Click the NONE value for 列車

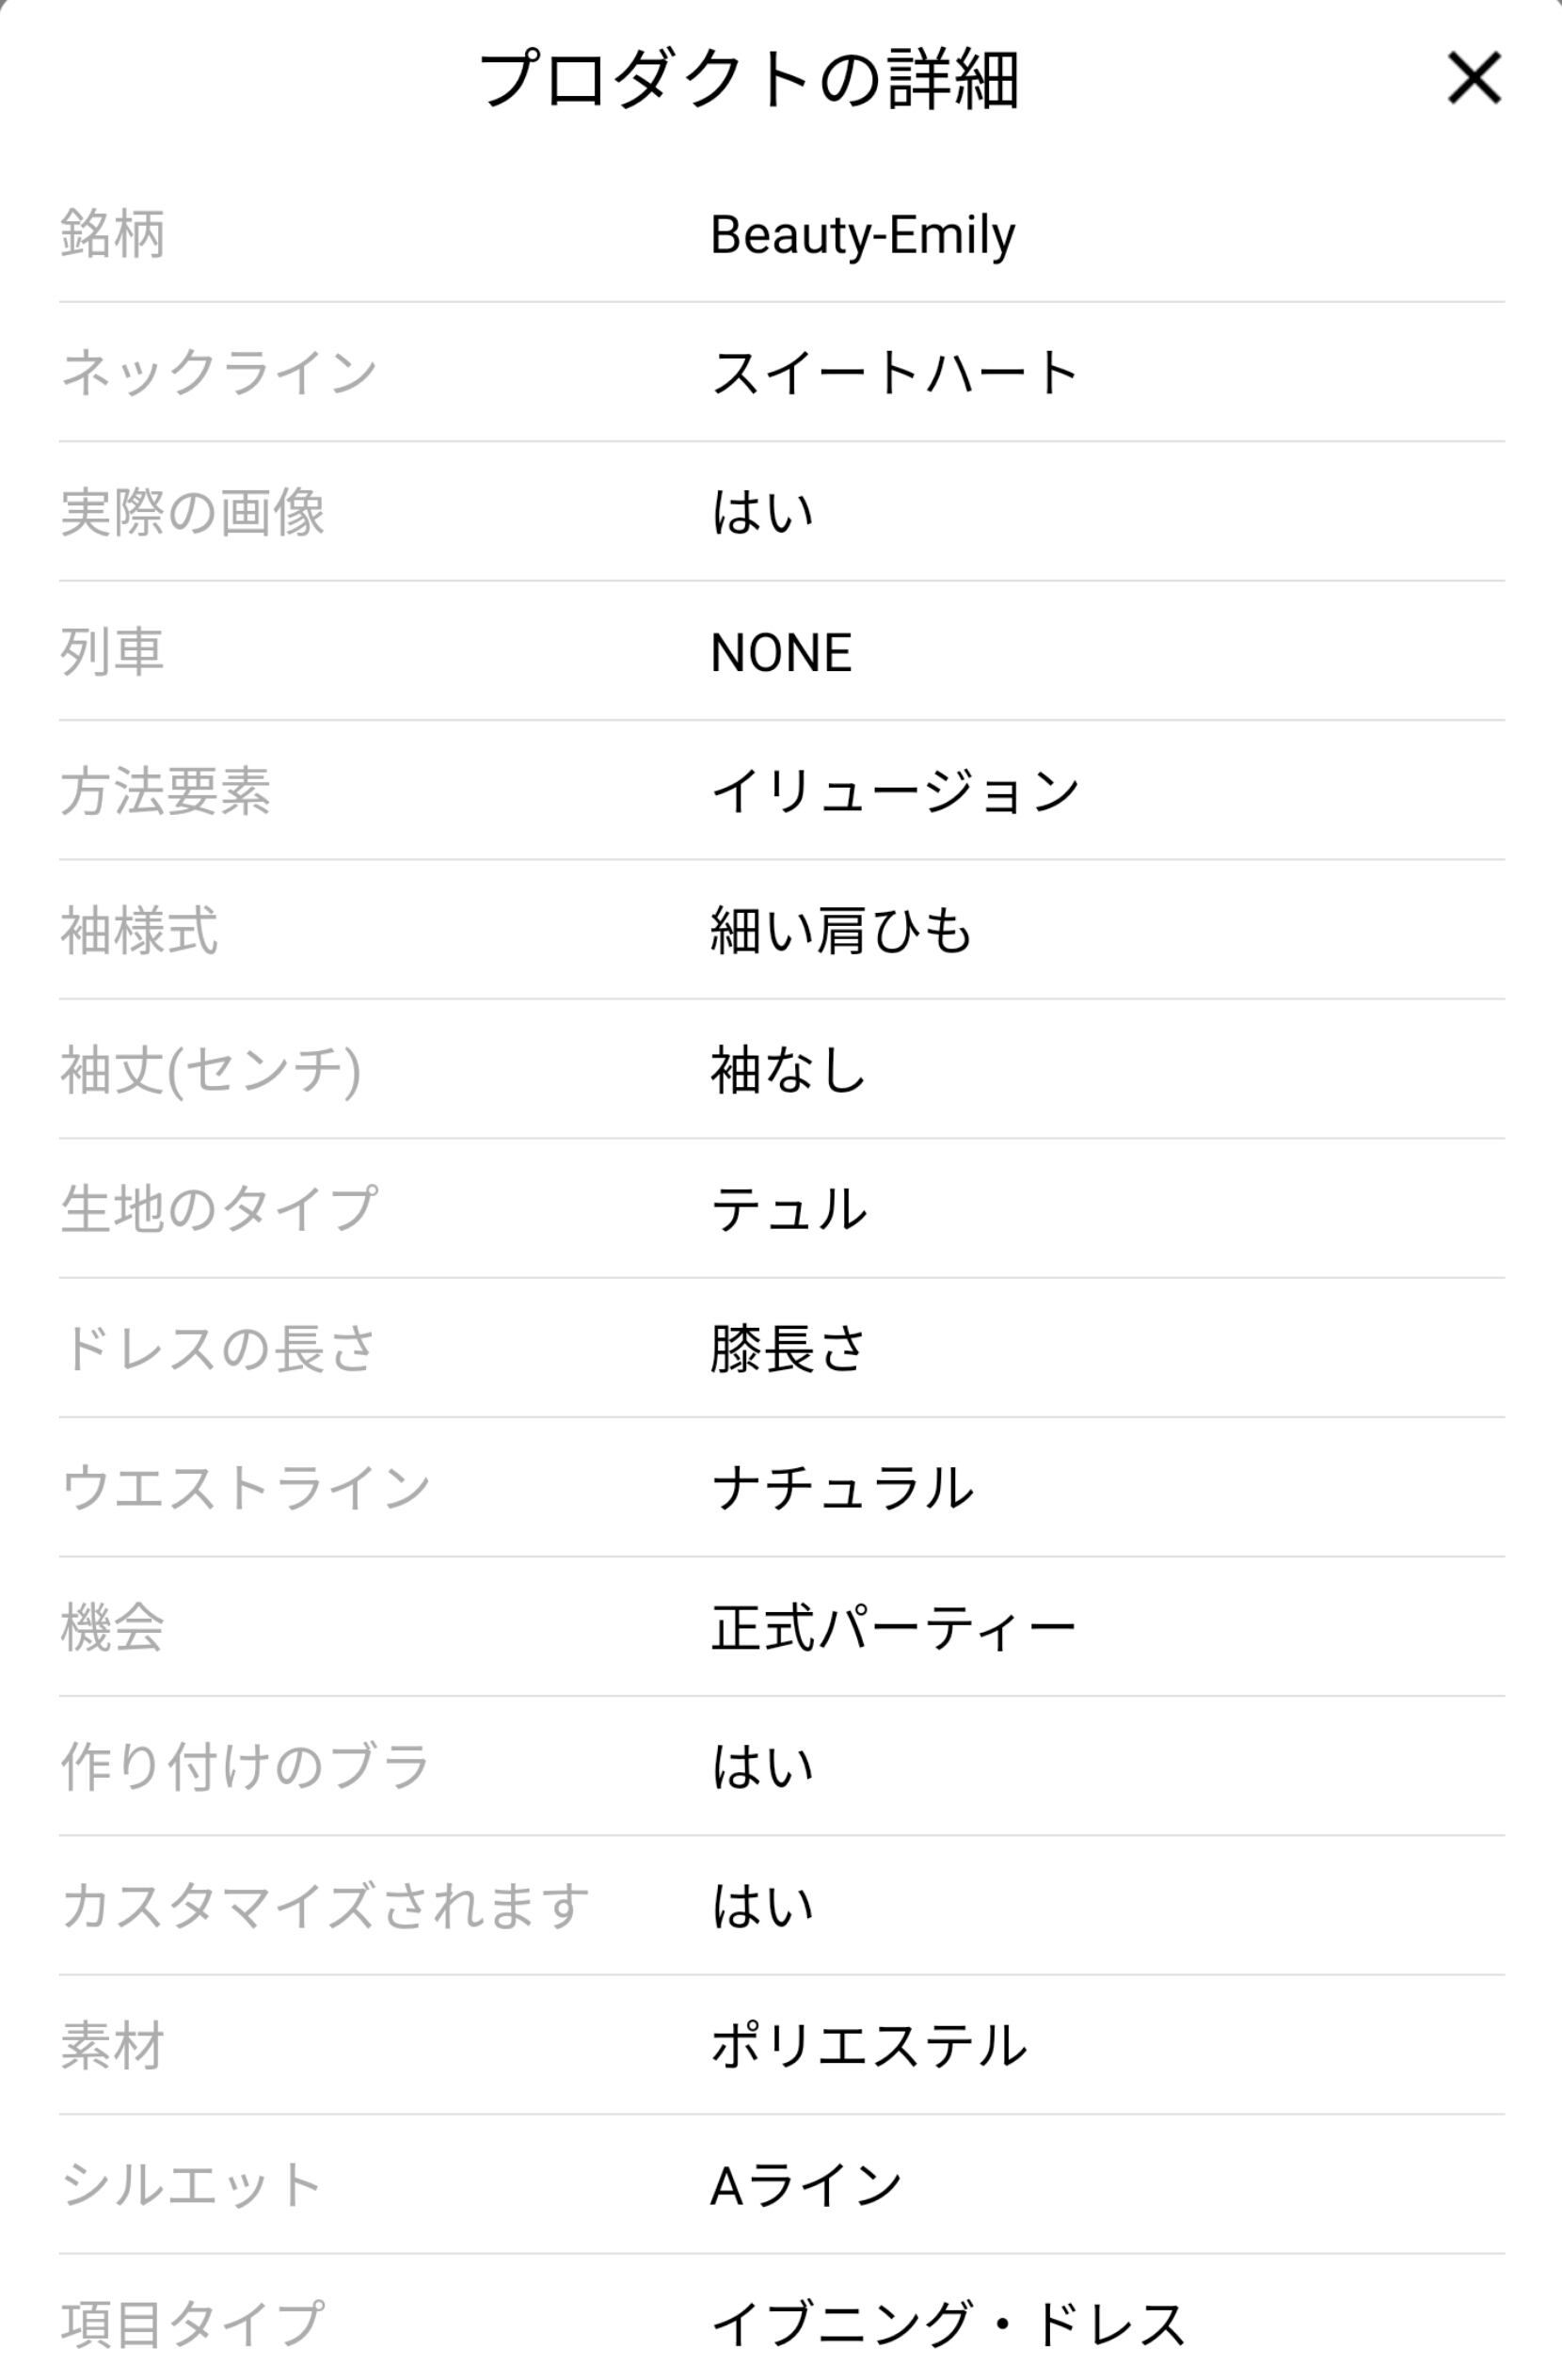[x=781, y=652]
